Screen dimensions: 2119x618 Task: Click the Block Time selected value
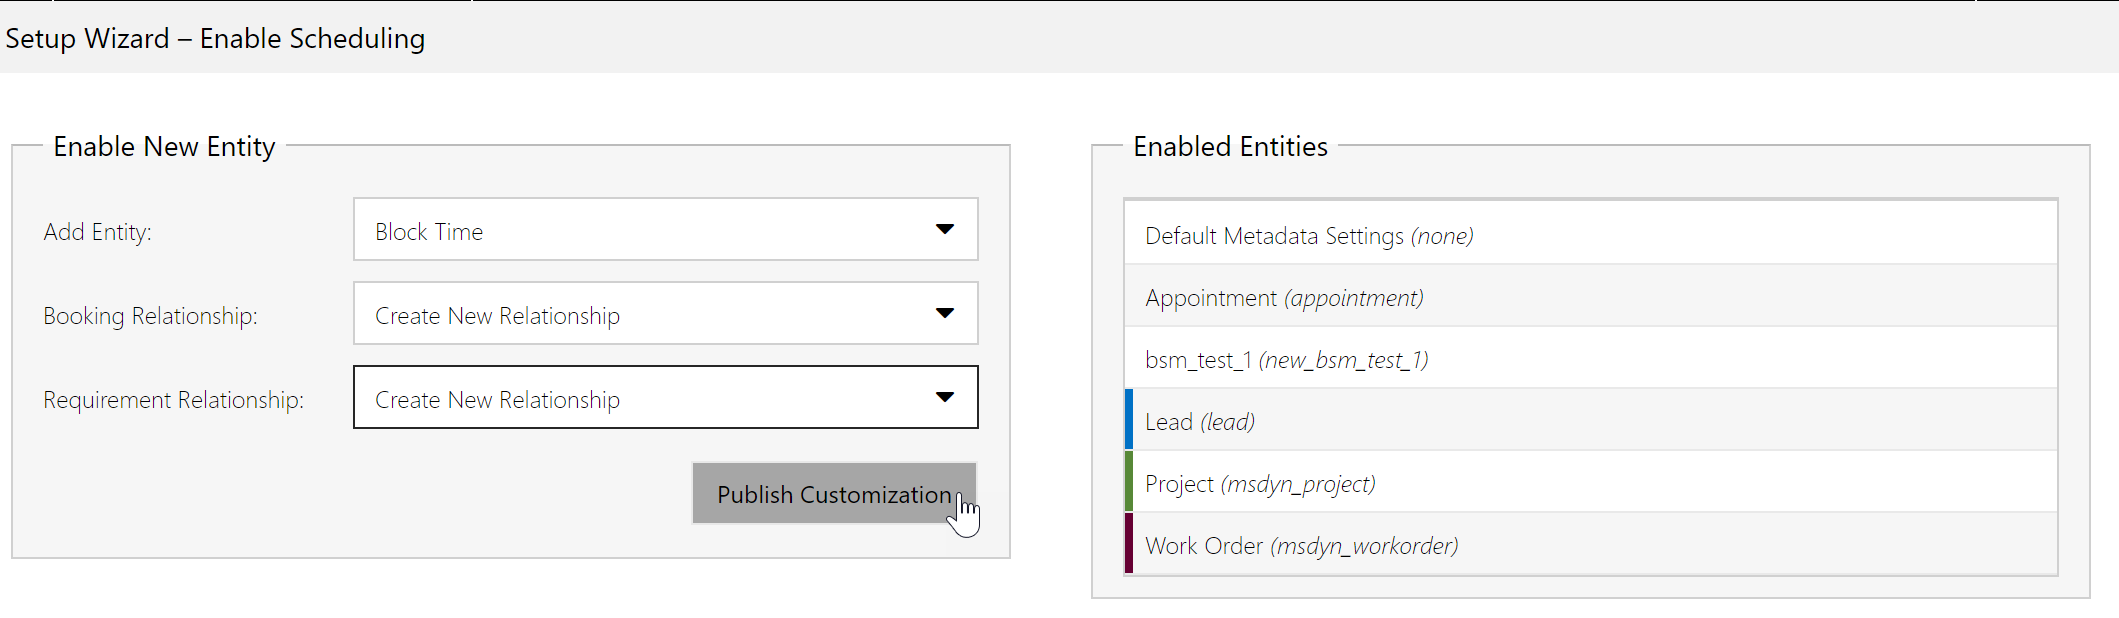pyautogui.click(x=428, y=230)
